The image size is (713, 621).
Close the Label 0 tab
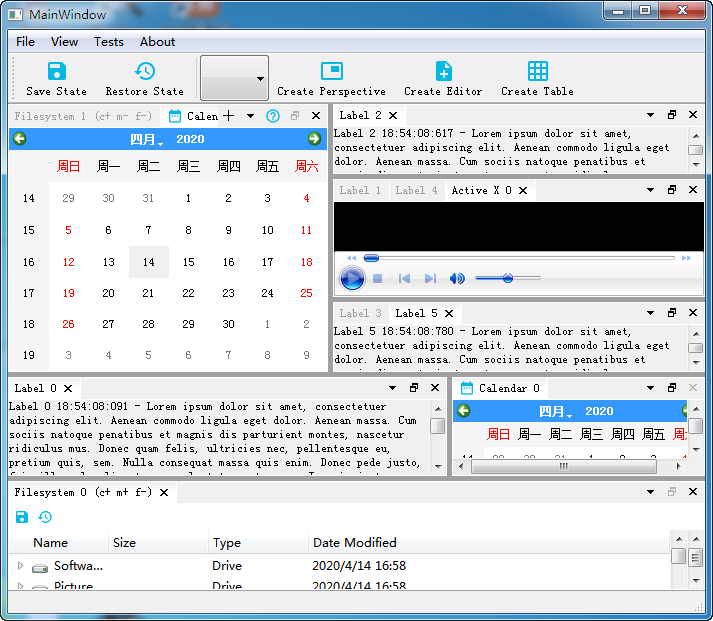68,388
